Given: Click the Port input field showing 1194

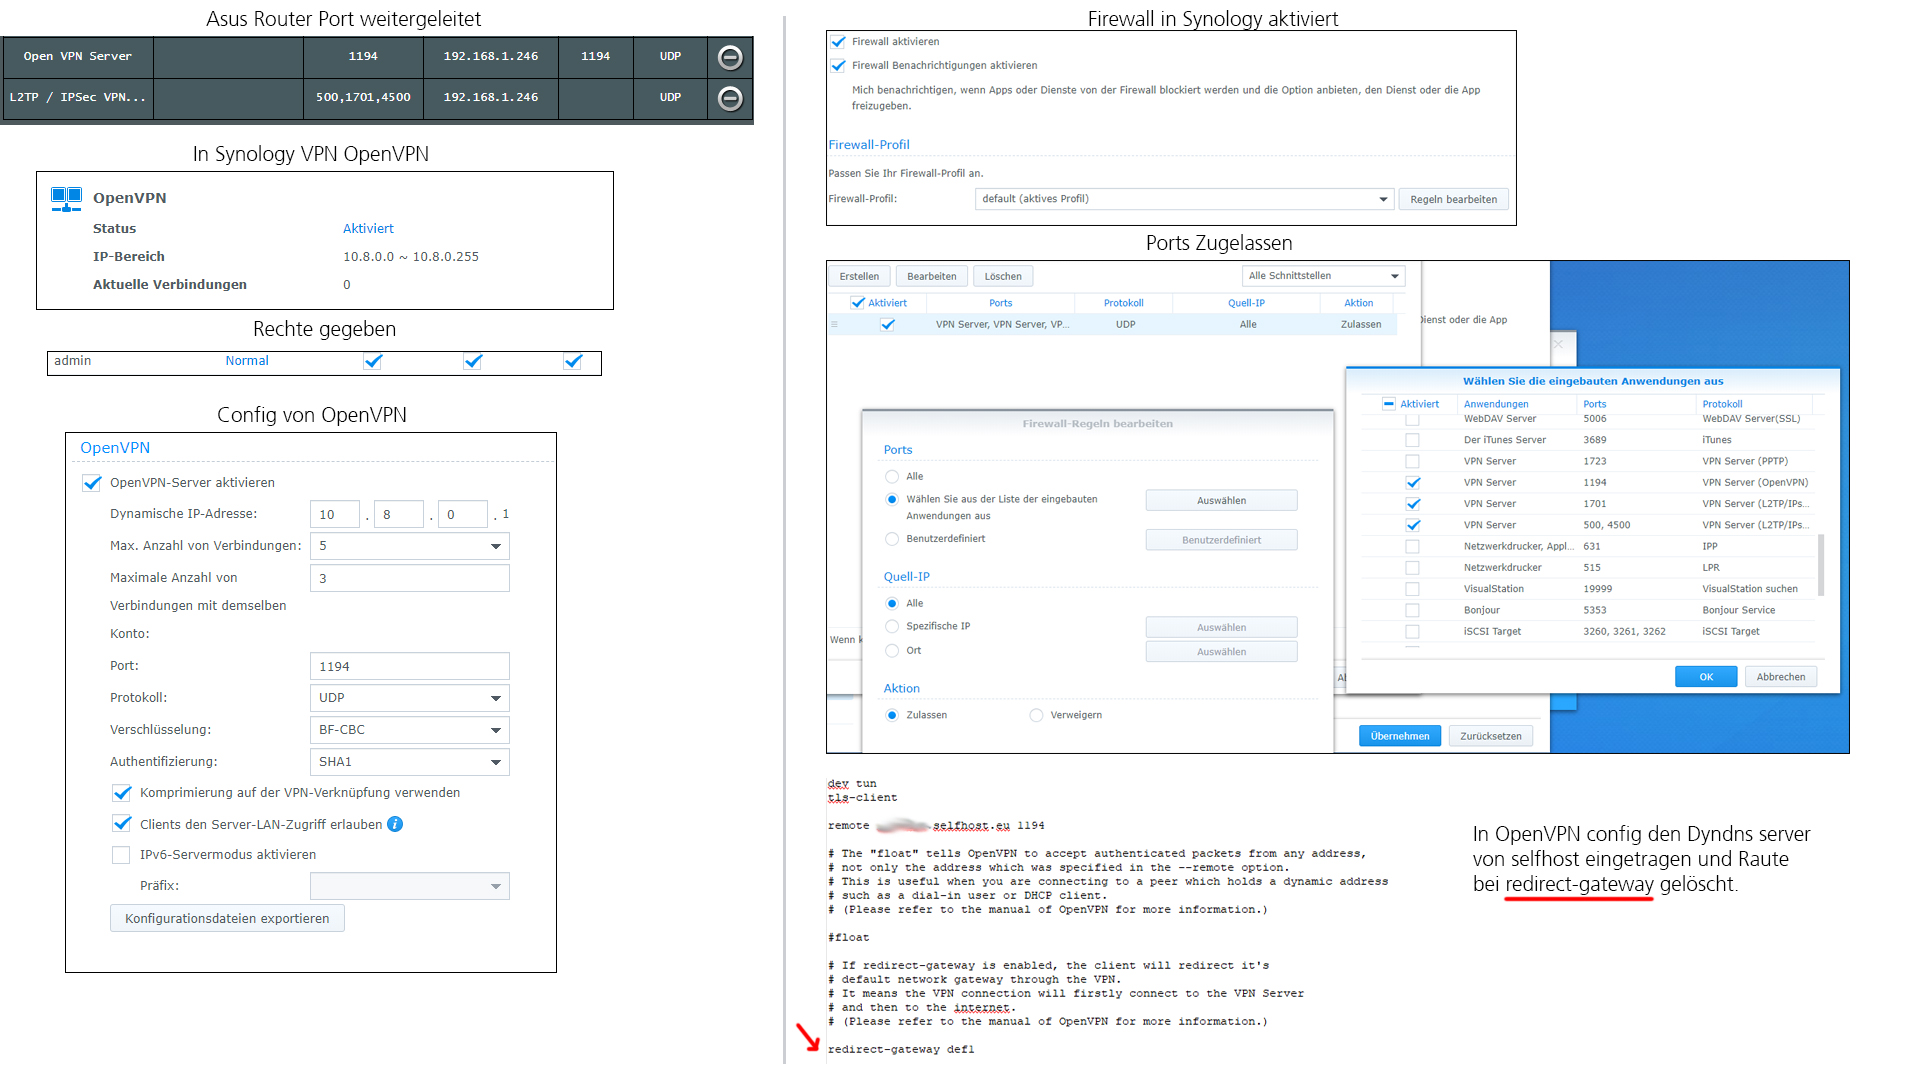Looking at the screenshot, I should [x=409, y=666].
